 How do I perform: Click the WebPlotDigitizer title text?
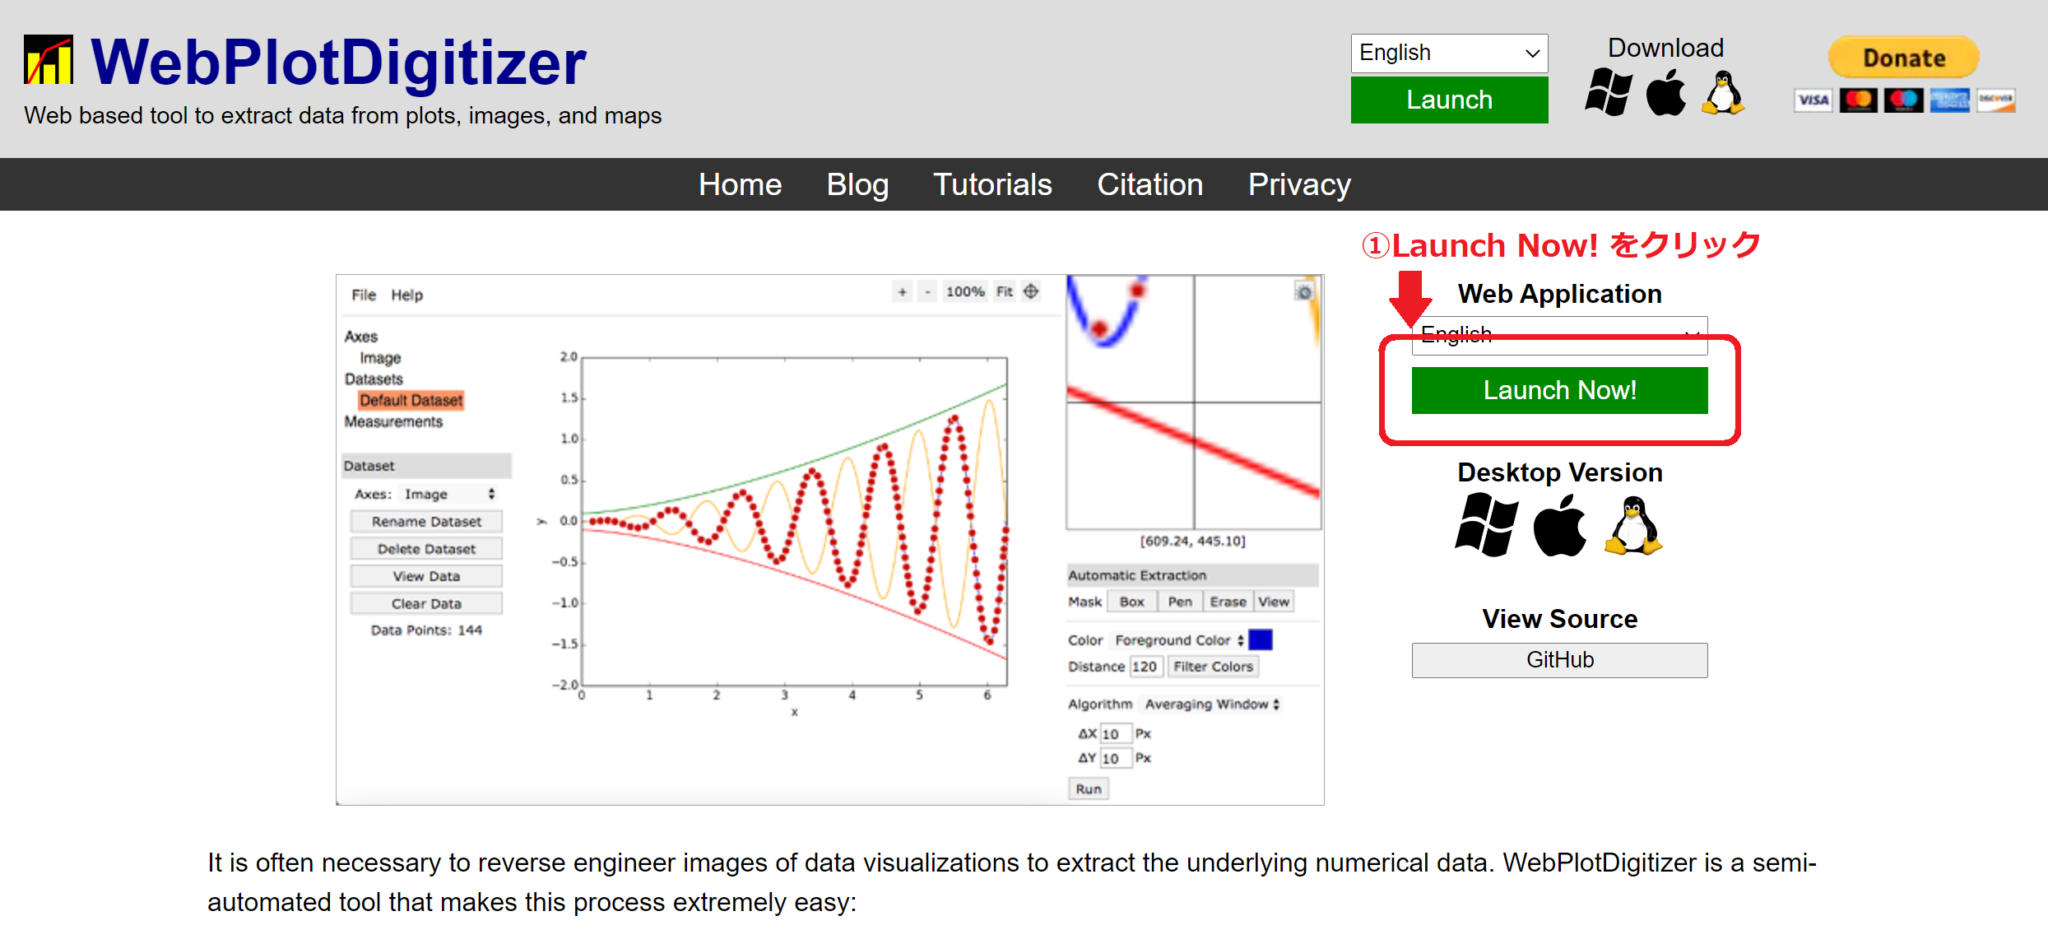(338, 62)
